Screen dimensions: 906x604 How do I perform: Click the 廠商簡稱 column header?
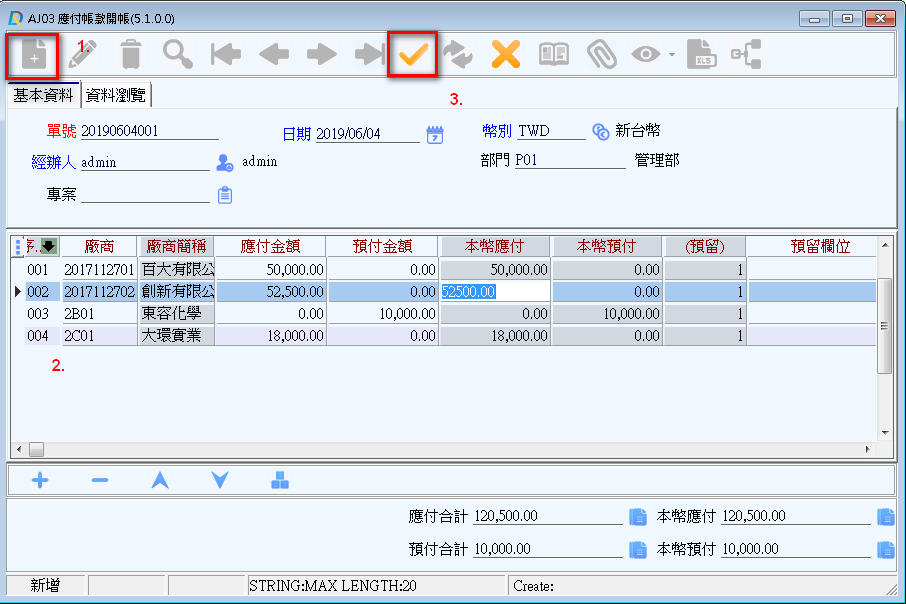tap(176, 246)
